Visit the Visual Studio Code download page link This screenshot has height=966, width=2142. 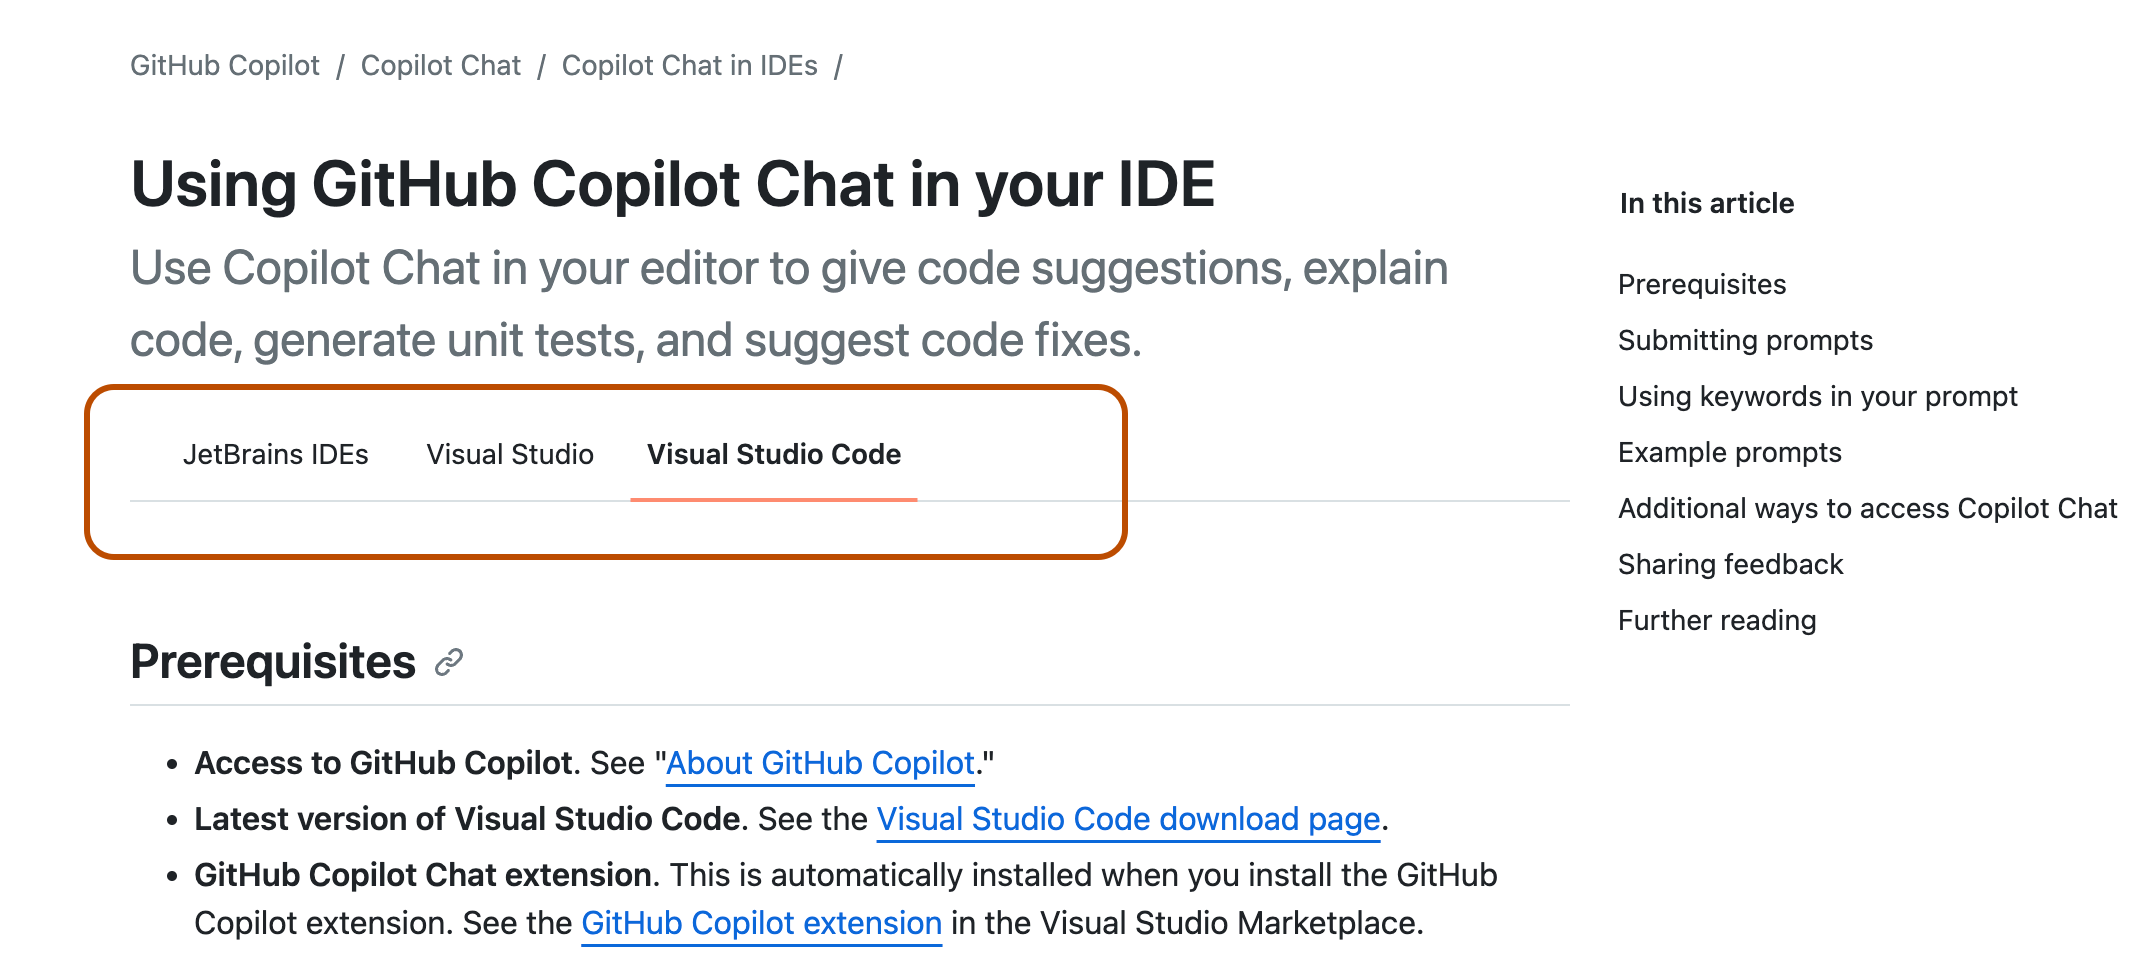coord(1128,820)
